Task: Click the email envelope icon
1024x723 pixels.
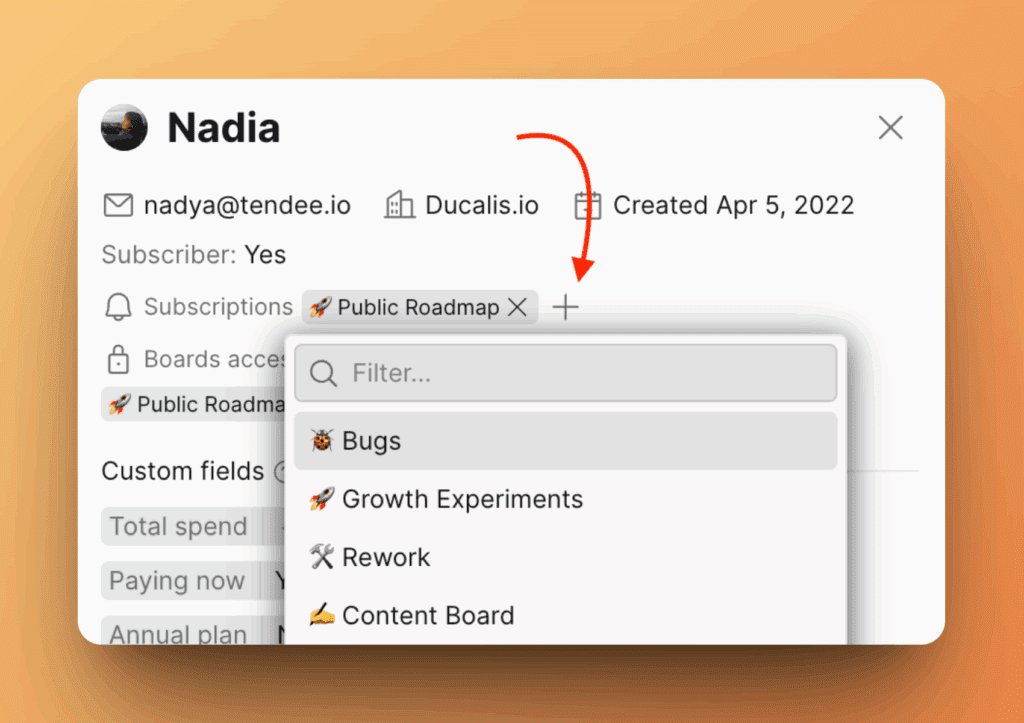Action: click(118, 206)
